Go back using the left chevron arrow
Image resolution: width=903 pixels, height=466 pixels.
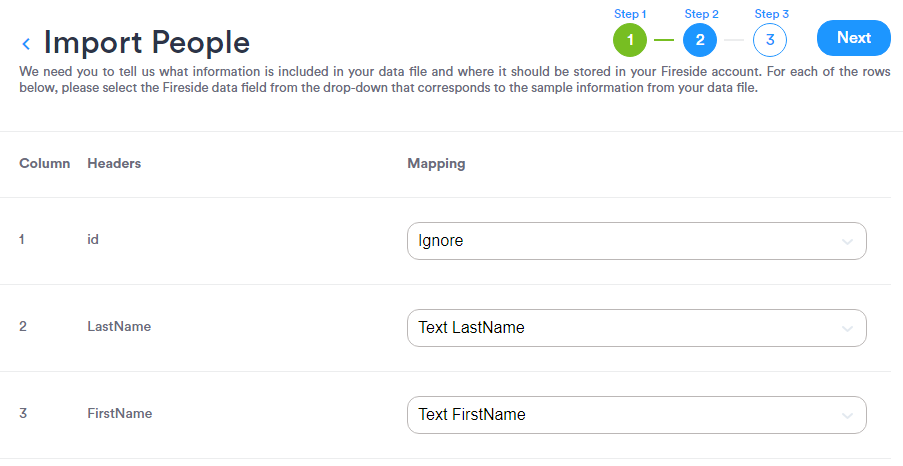click(26, 44)
